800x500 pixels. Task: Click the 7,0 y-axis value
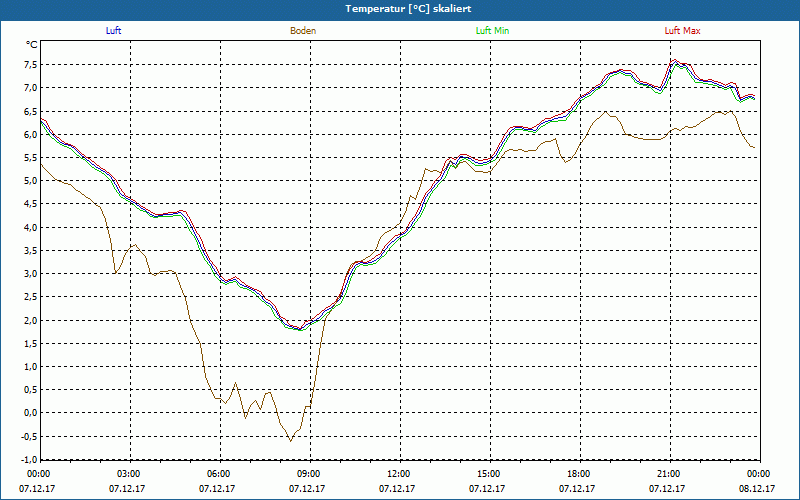coord(30,88)
